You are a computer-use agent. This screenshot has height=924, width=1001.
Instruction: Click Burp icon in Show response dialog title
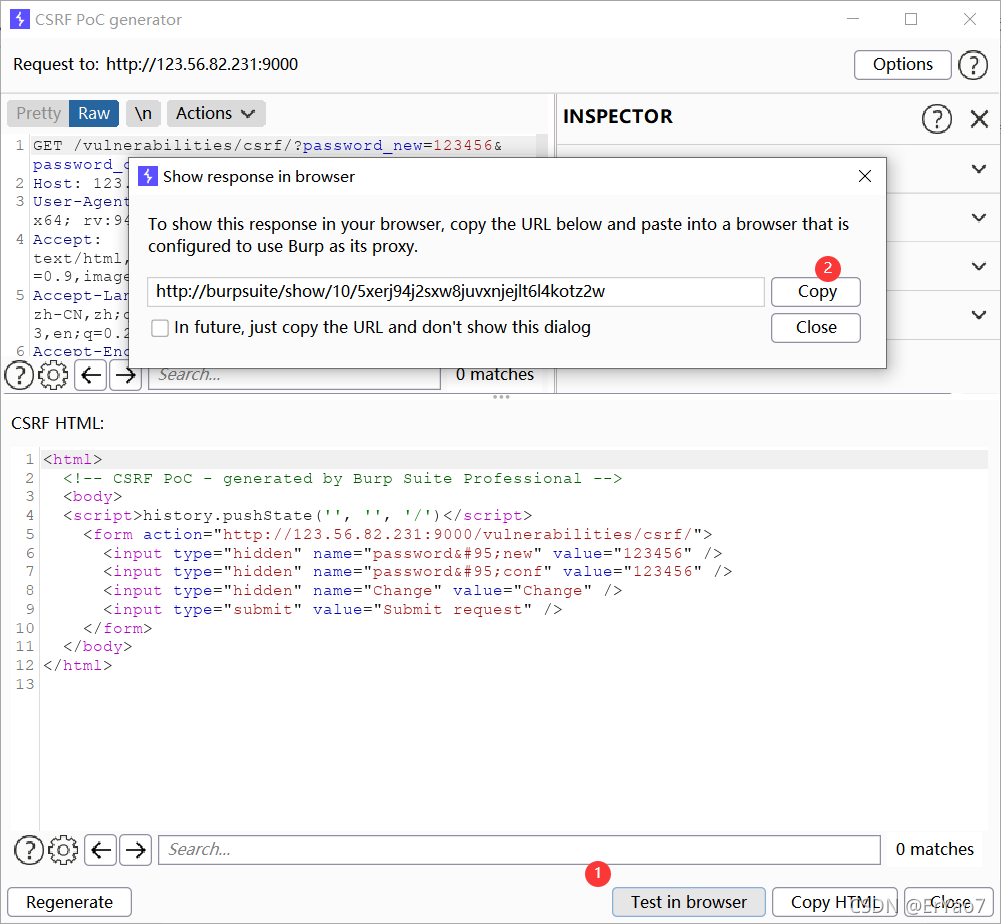[x=147, y=176]
